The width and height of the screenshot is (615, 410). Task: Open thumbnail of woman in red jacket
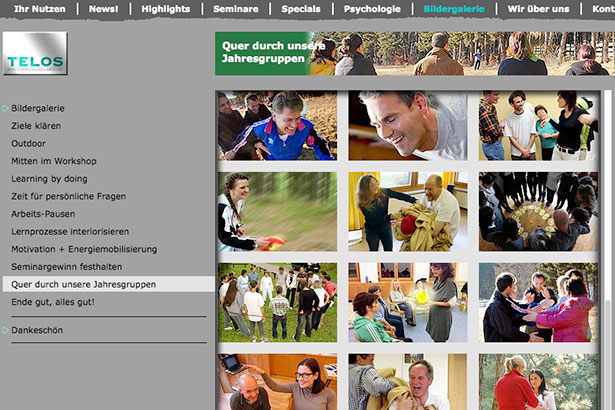(x=538, y=382)
